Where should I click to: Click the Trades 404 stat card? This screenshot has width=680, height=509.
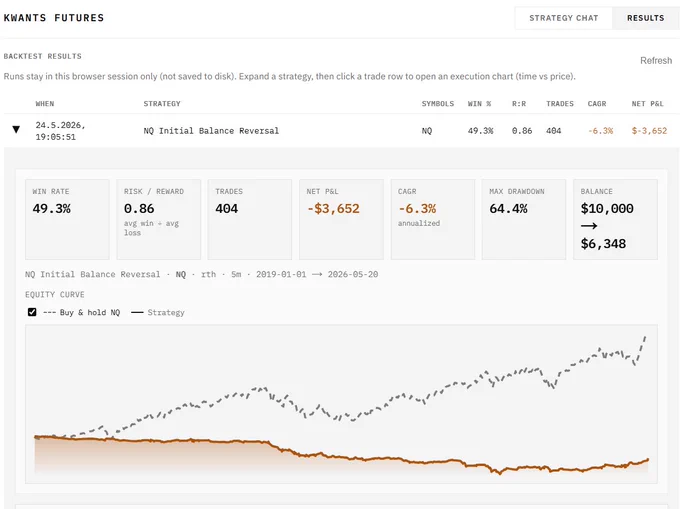[250, 219]
